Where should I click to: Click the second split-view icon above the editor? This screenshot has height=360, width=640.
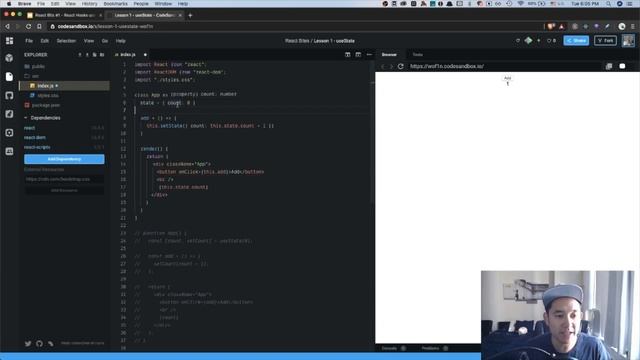point(358,55)
